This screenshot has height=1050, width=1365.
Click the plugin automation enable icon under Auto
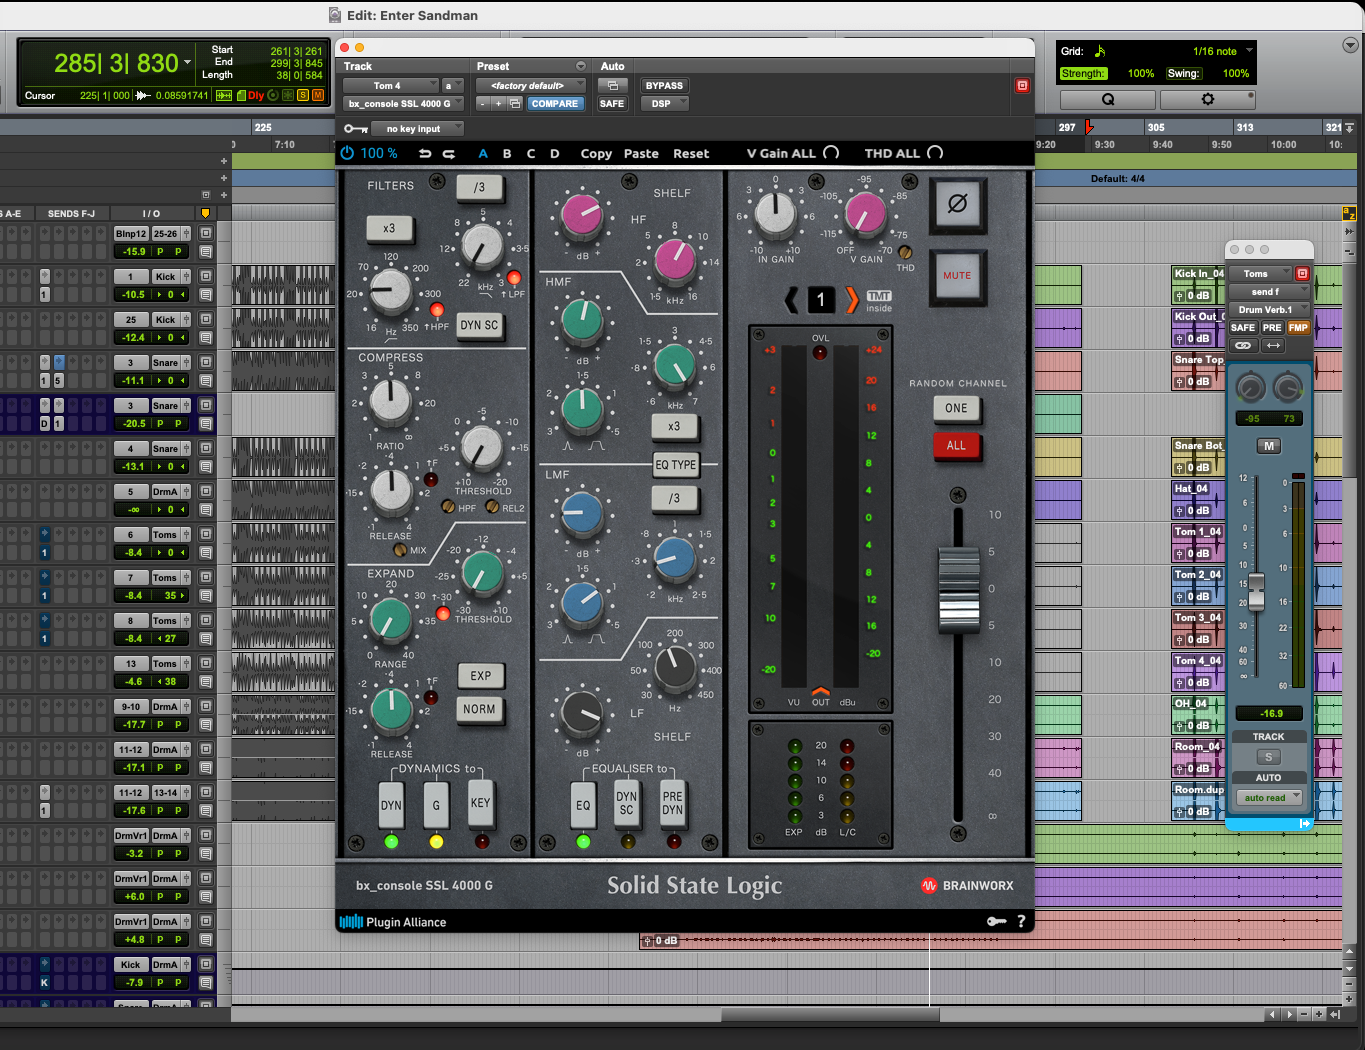(612, 86)
